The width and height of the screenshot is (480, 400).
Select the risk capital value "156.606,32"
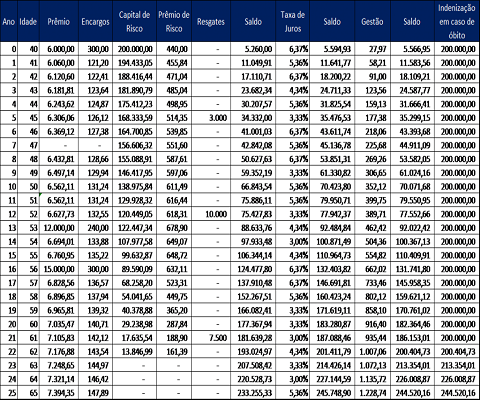135,145
